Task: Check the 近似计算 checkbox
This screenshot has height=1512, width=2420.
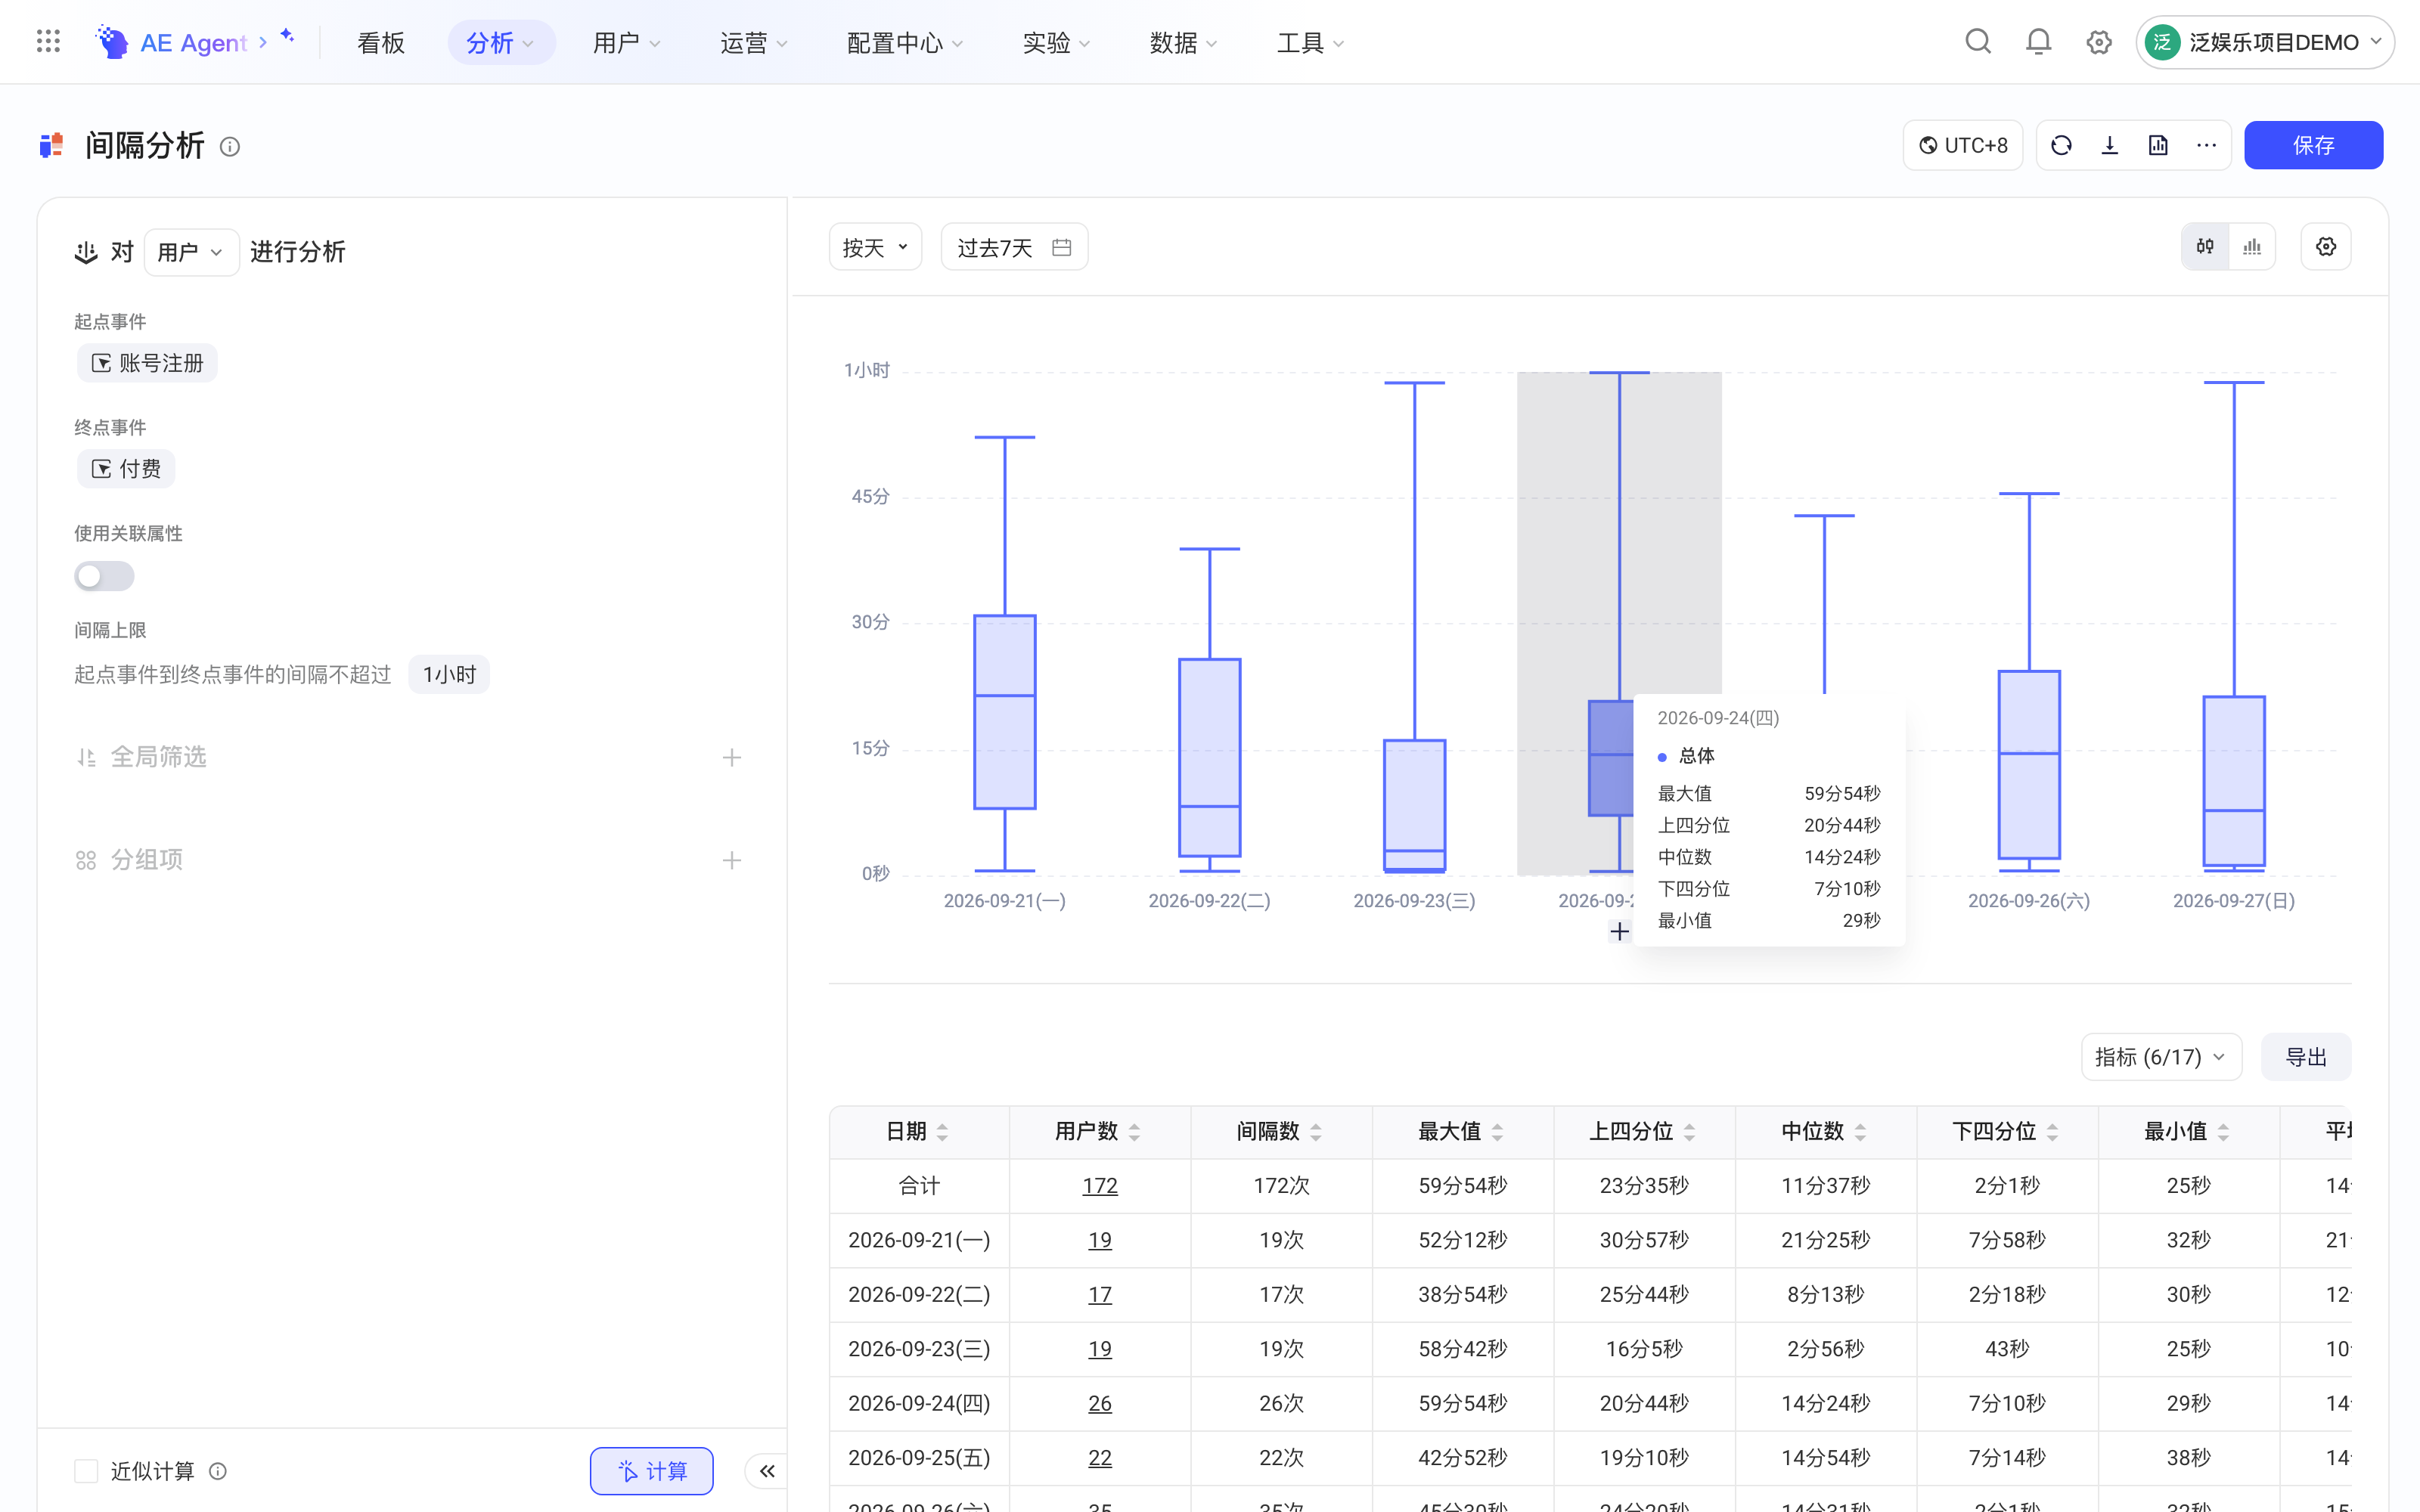Action: point(86,1470)
